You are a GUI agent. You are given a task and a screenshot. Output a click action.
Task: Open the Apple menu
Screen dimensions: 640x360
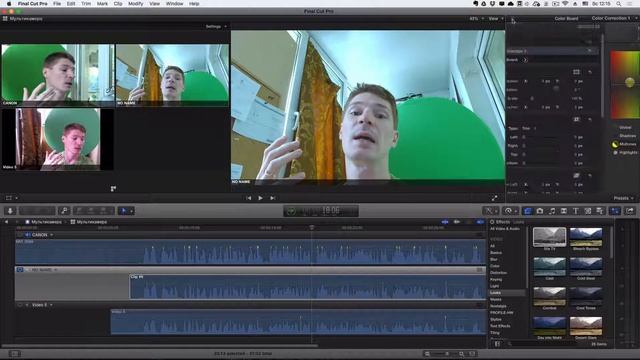(9, 3)
